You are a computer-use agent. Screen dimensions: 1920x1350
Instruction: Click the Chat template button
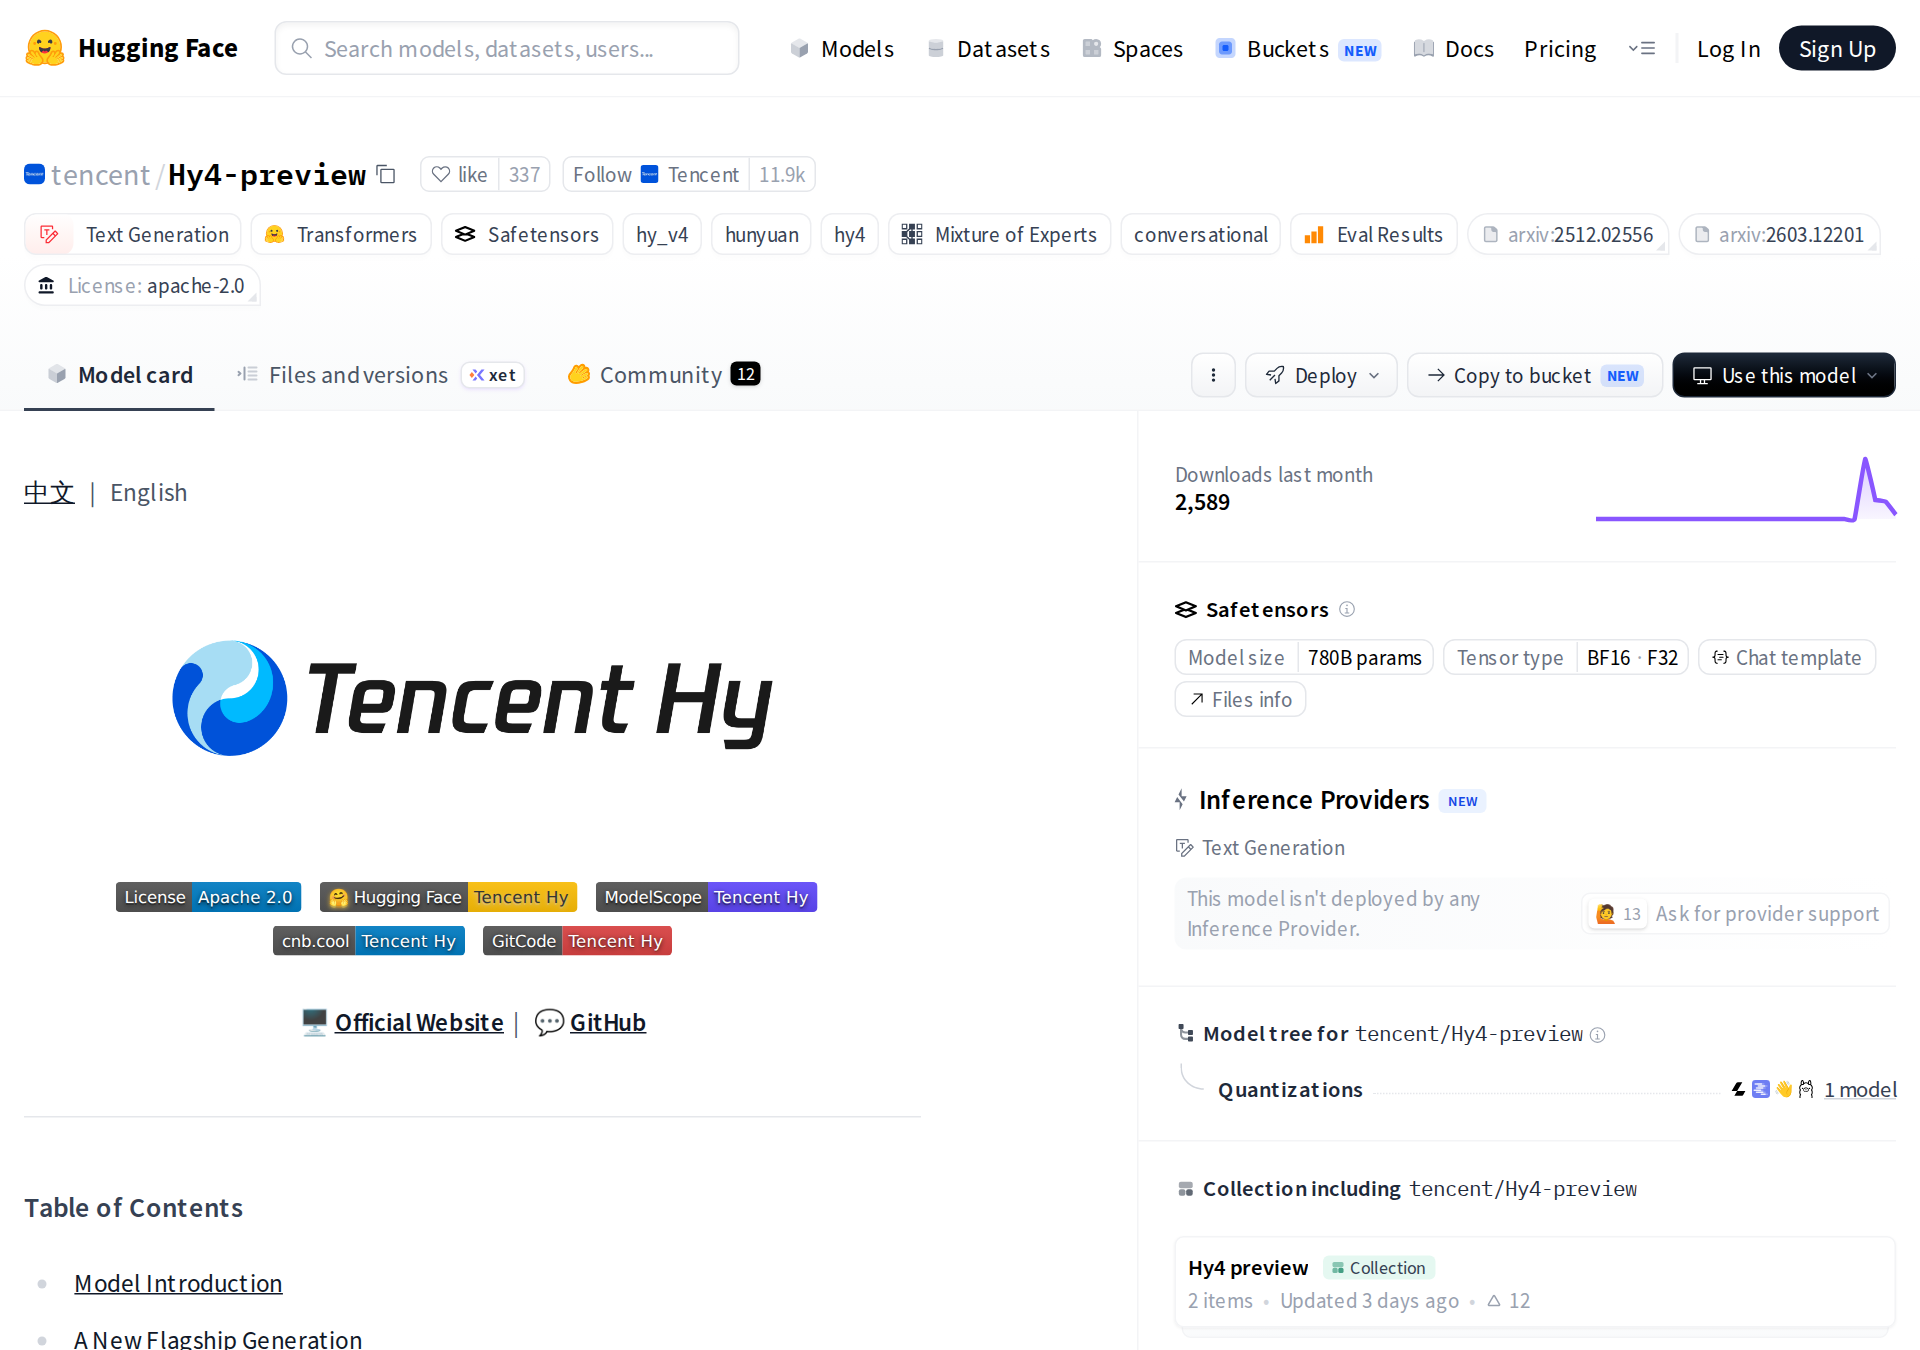(1787, 658)
